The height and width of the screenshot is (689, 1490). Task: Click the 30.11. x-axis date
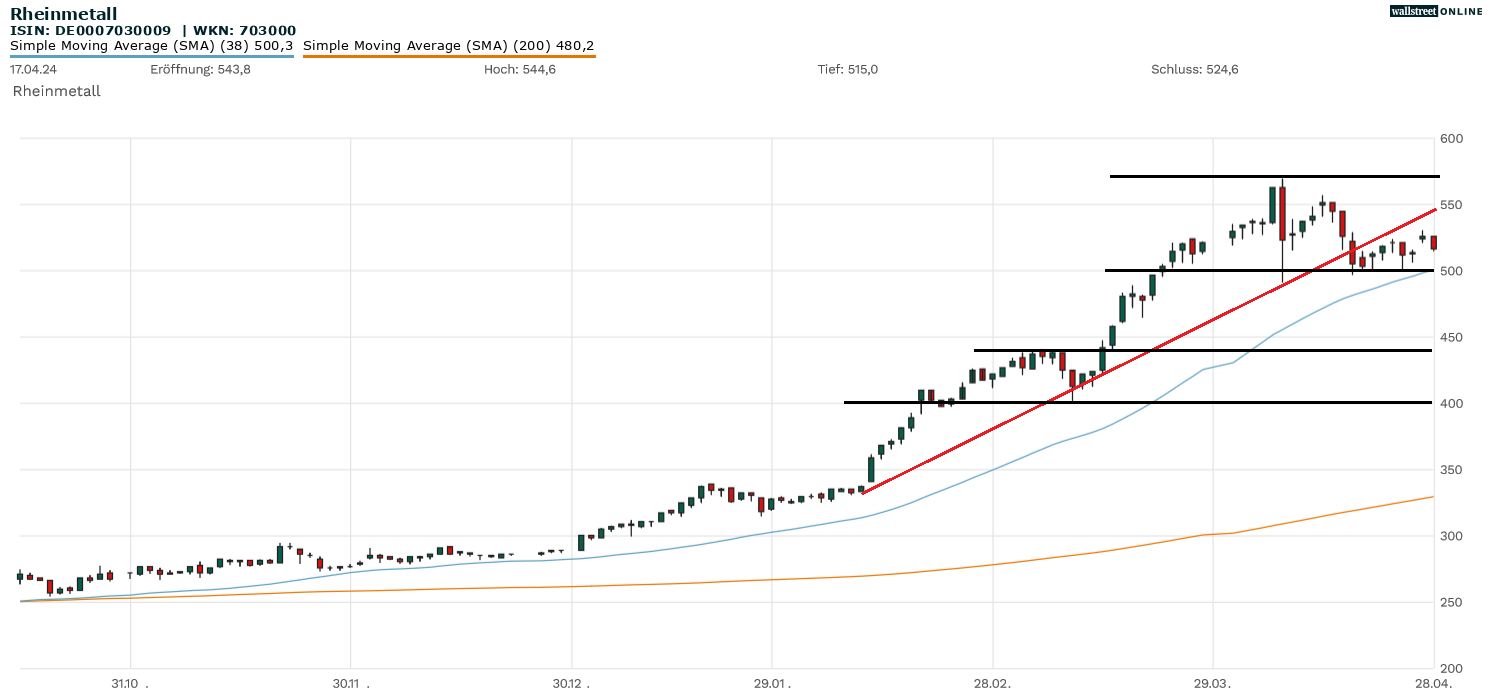point(351,683)
